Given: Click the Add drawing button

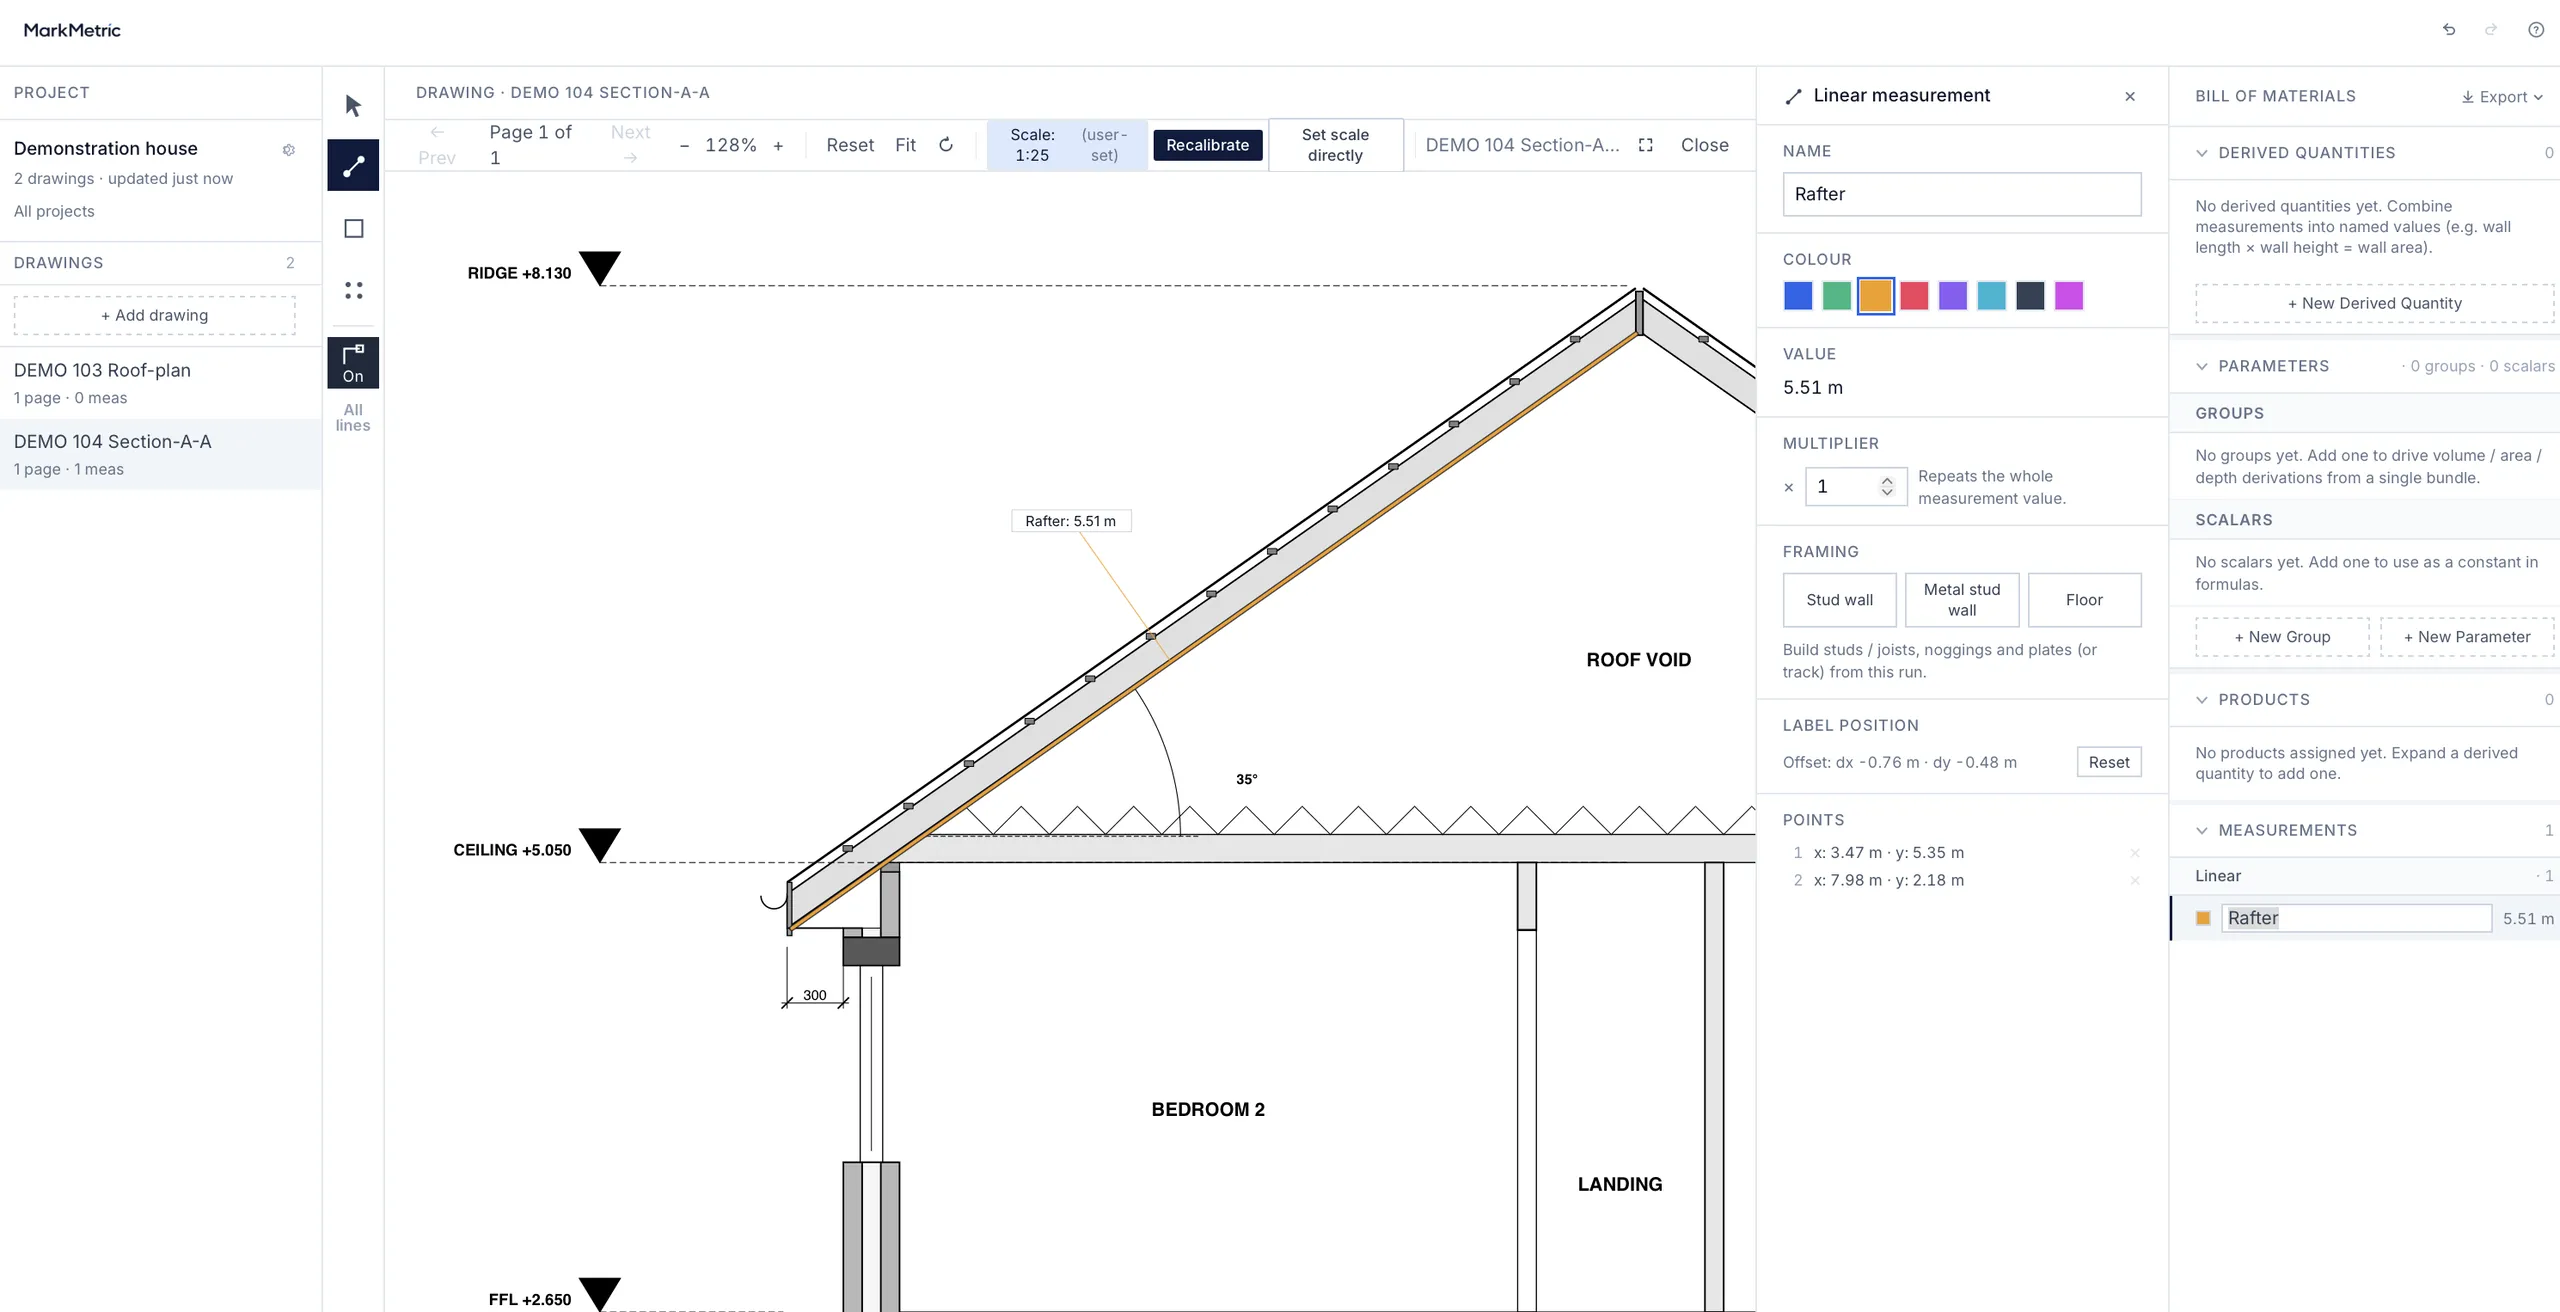Looking at the screenshot, I should [154, 315].
